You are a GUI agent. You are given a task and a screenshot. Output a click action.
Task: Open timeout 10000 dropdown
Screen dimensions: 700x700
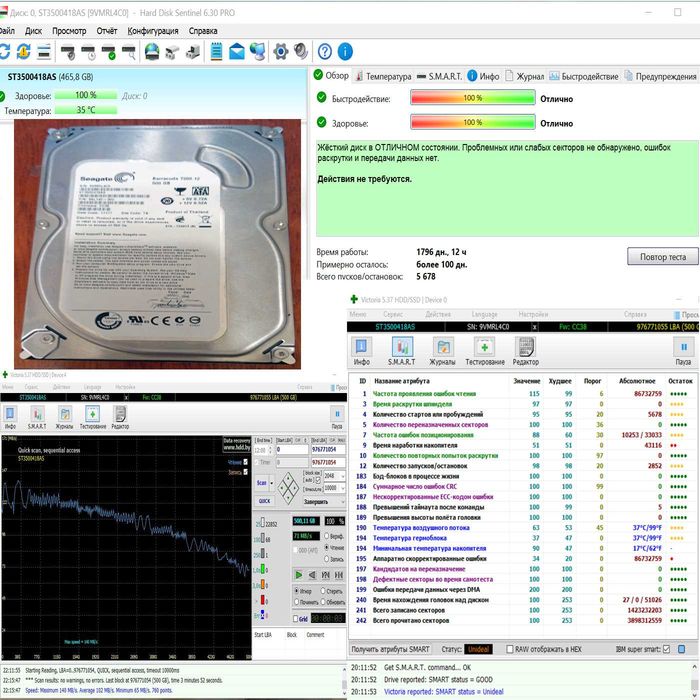342,488
